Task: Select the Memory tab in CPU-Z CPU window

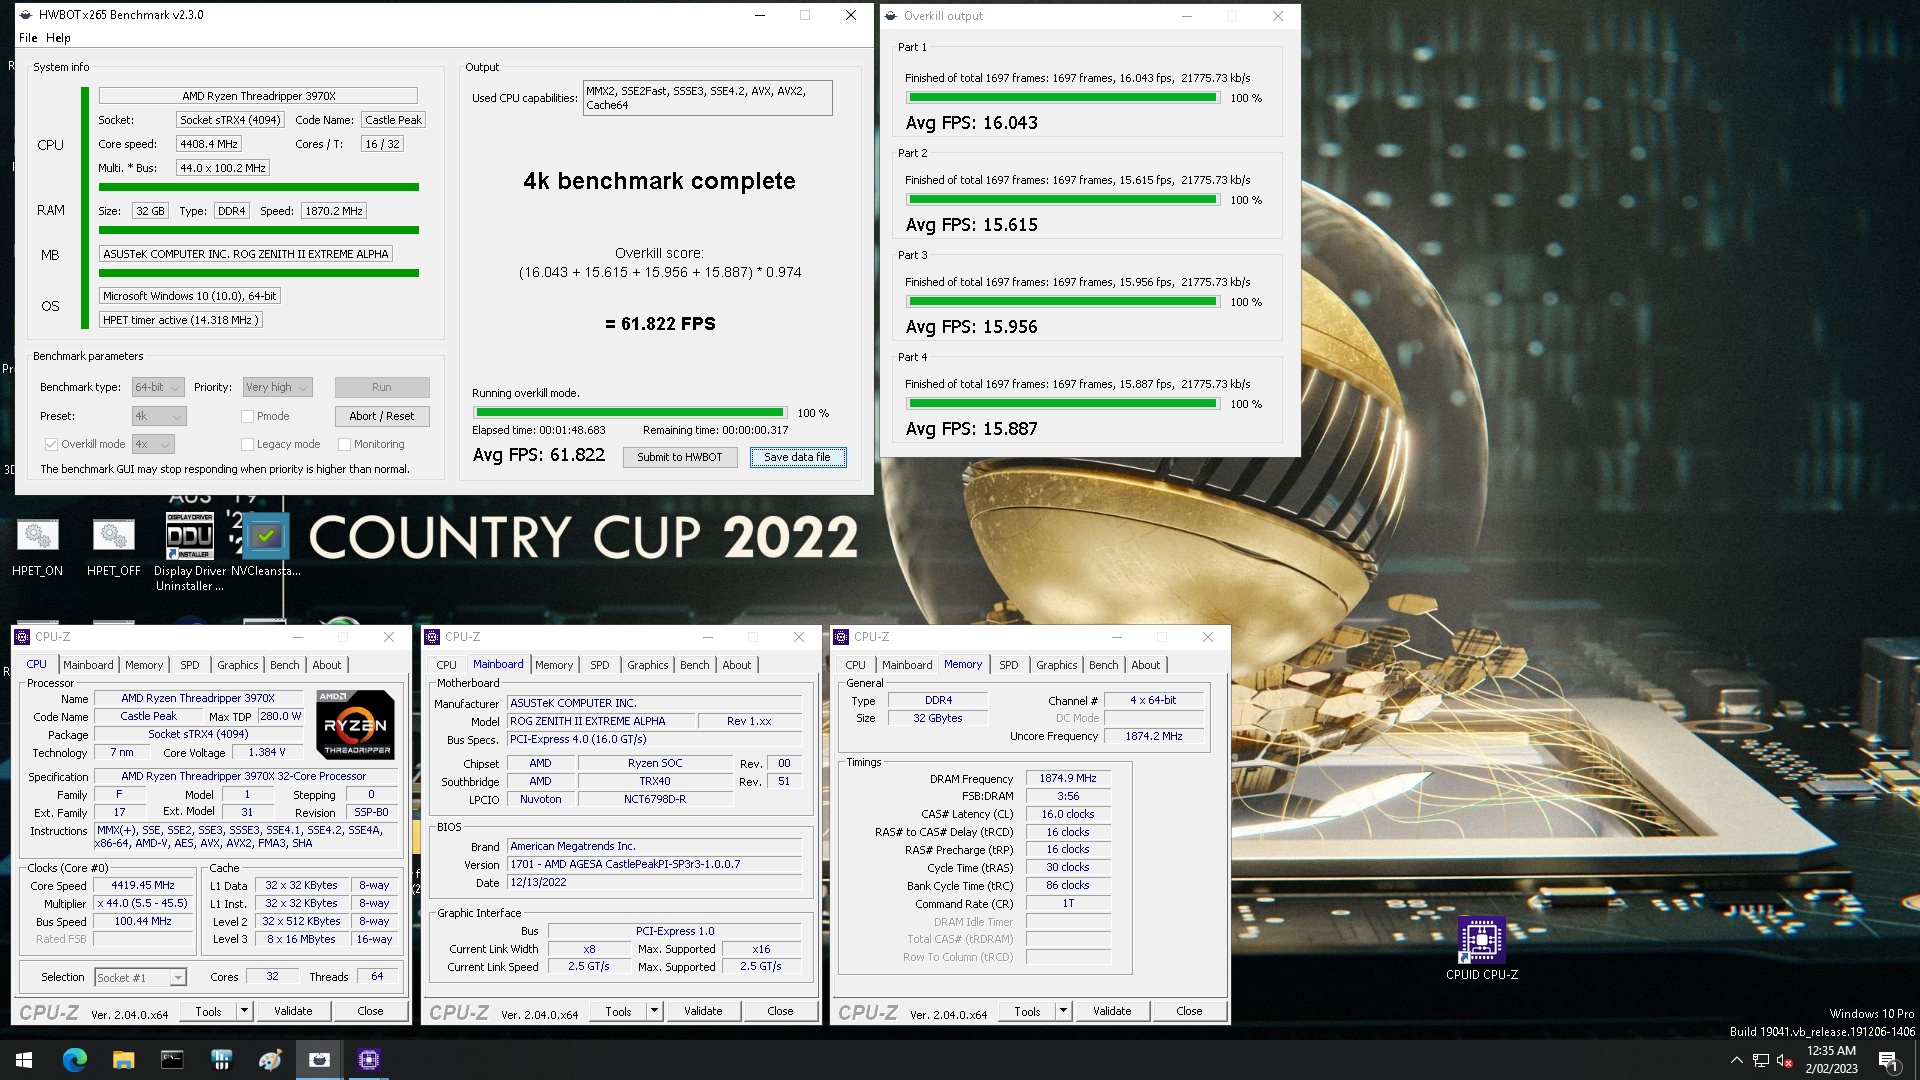Action: (x=144, y=665)
